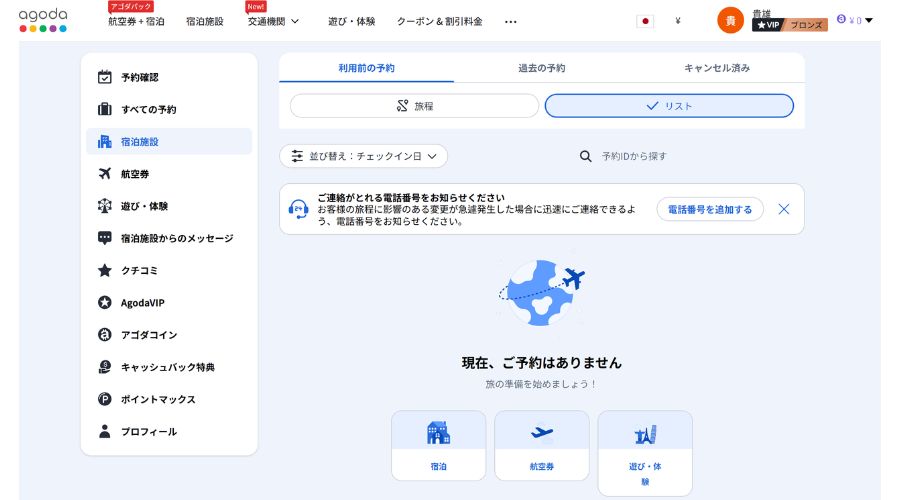Switch view to 旅程 itinerary

[x=414, y=106]
